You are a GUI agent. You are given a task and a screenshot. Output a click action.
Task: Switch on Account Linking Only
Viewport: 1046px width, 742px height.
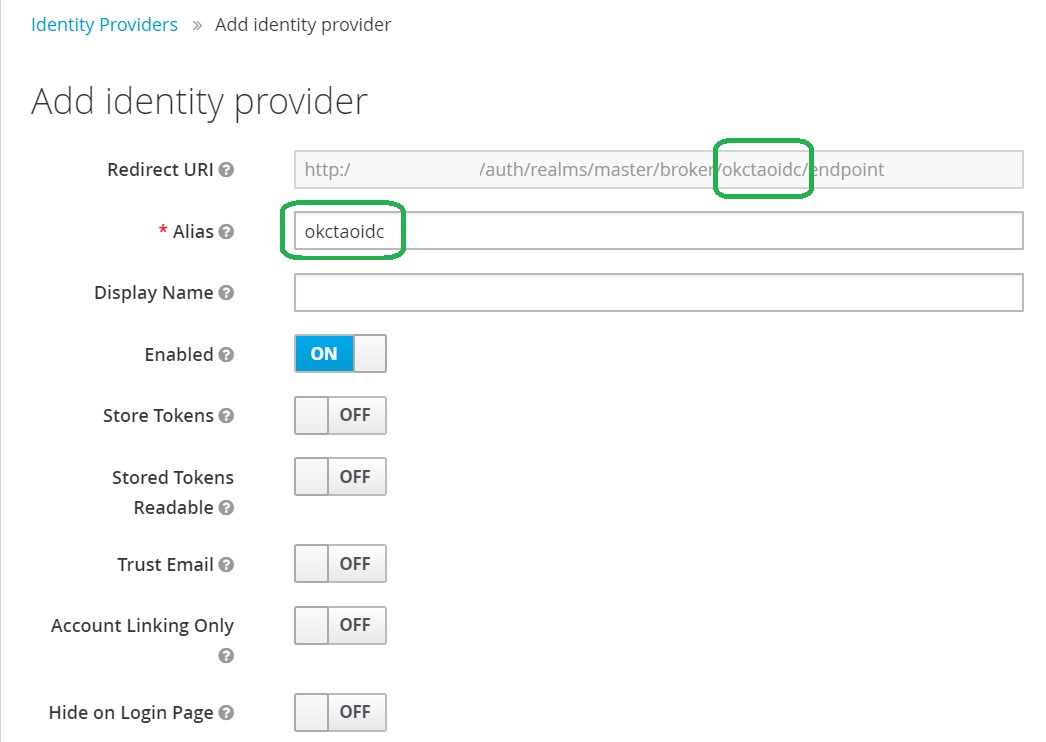click(340, 625)
